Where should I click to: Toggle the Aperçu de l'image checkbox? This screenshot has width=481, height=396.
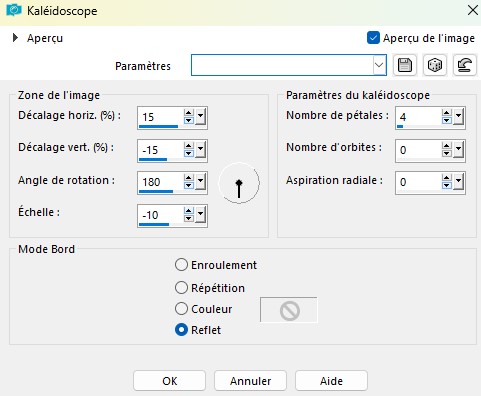tap(373, 38)
